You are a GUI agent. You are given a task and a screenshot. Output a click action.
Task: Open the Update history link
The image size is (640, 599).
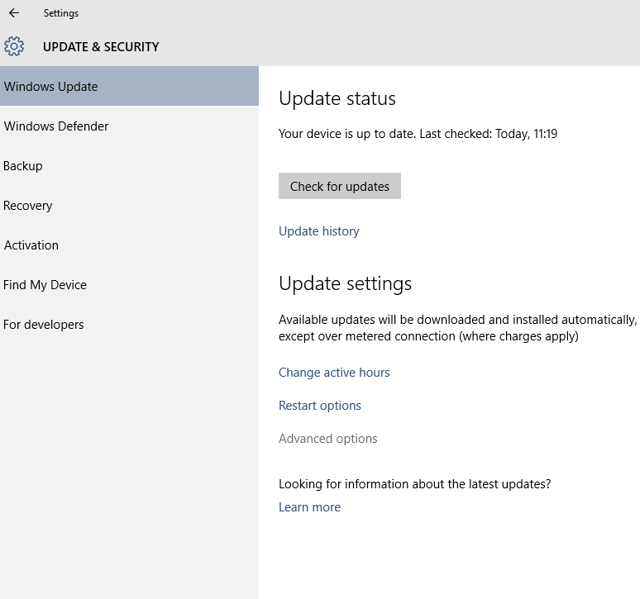(319, 231)
